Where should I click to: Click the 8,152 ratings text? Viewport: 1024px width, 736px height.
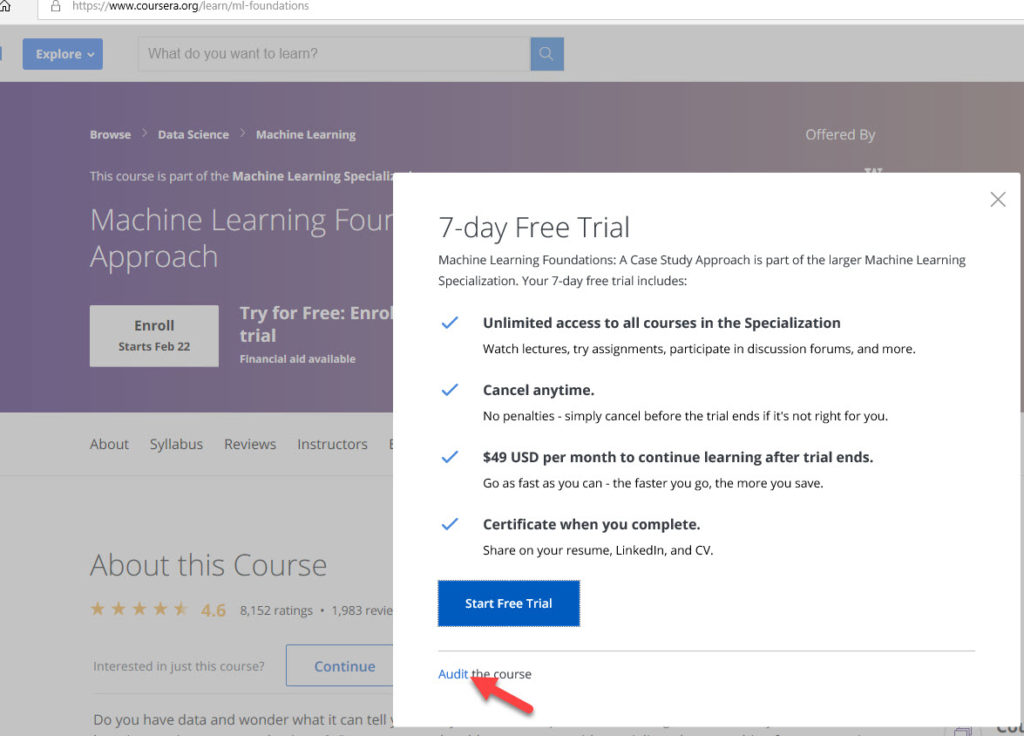point(276,611)
